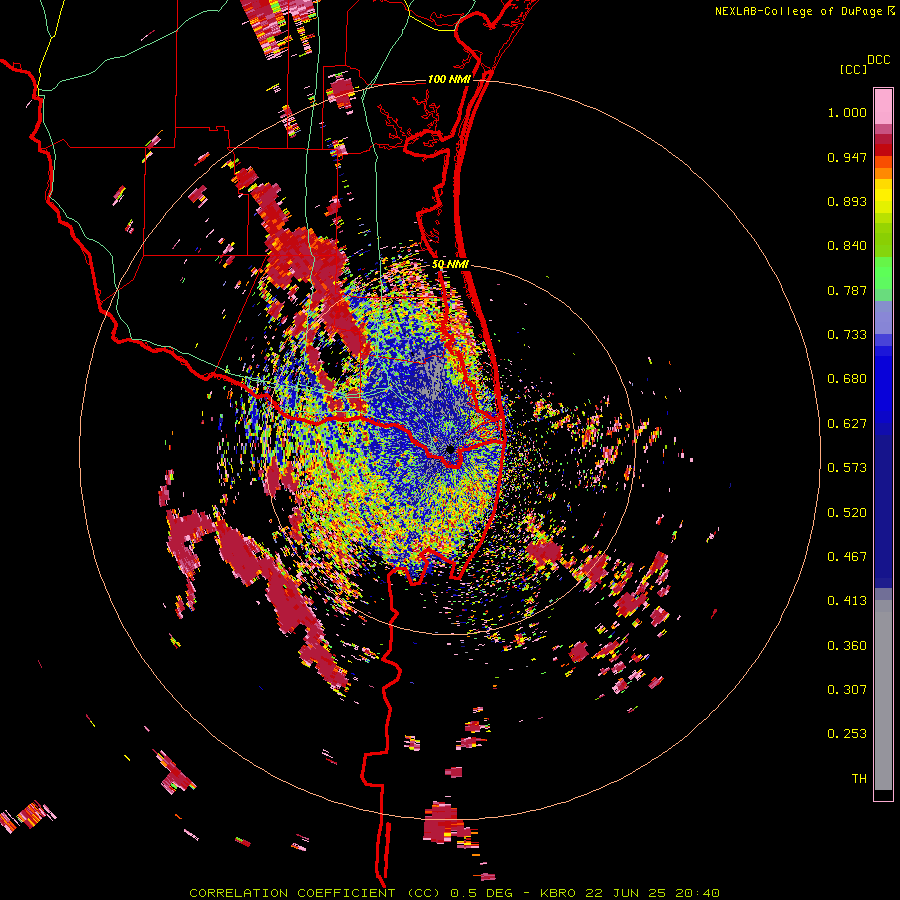Click the 22 JUN 25 date text

coord(626,893)
